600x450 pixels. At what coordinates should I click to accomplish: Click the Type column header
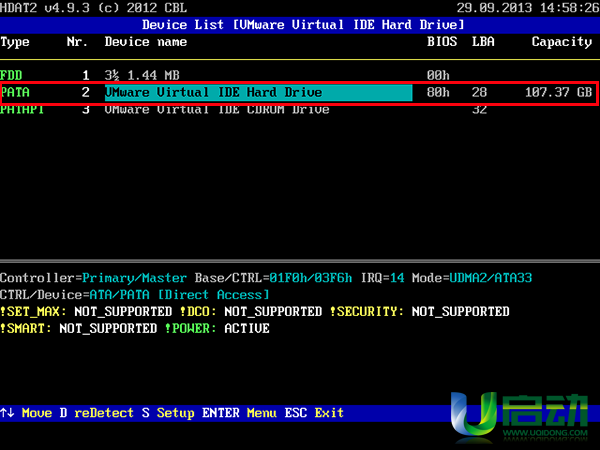point(15,42)
